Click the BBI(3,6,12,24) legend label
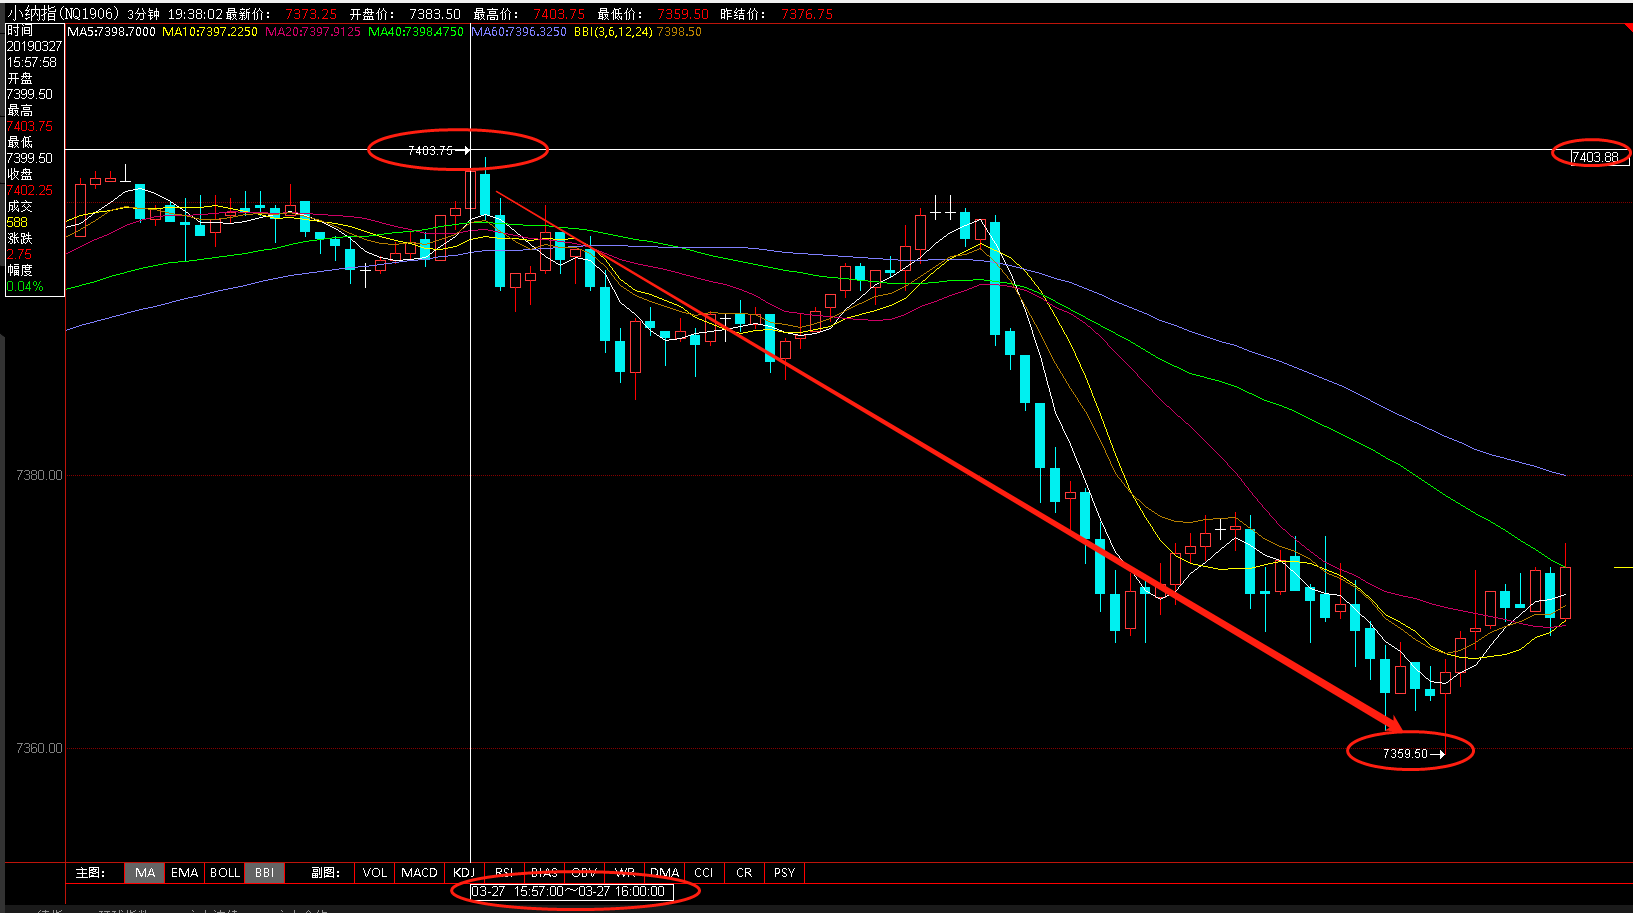The width and height of the screenshot is (1633, 913). (x=613, y=32)
